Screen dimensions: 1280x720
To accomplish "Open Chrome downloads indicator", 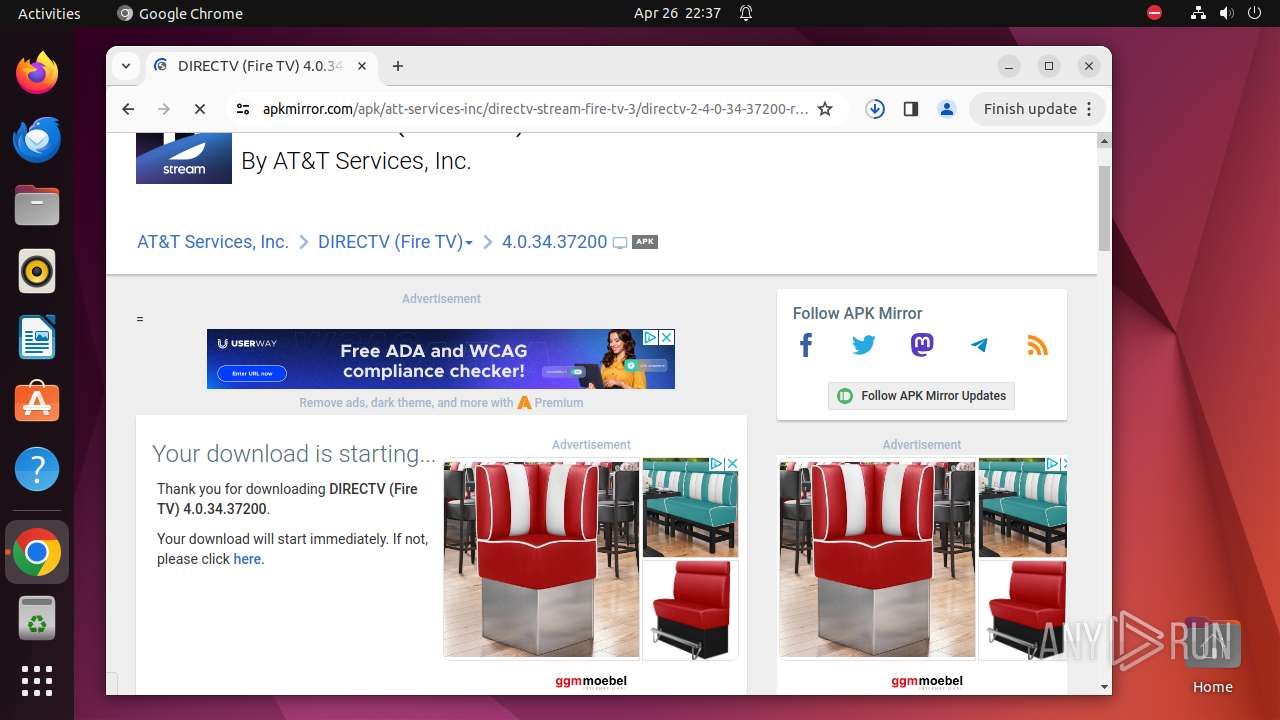I will (x=875, y=109).
